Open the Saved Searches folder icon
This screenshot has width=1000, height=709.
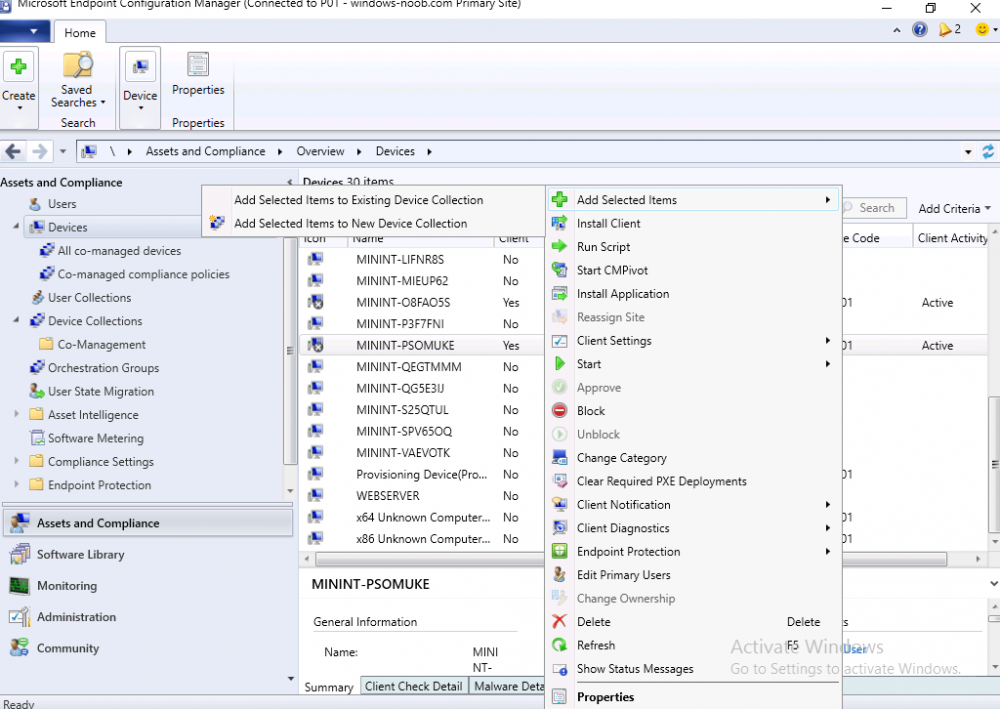click(77, 65)
